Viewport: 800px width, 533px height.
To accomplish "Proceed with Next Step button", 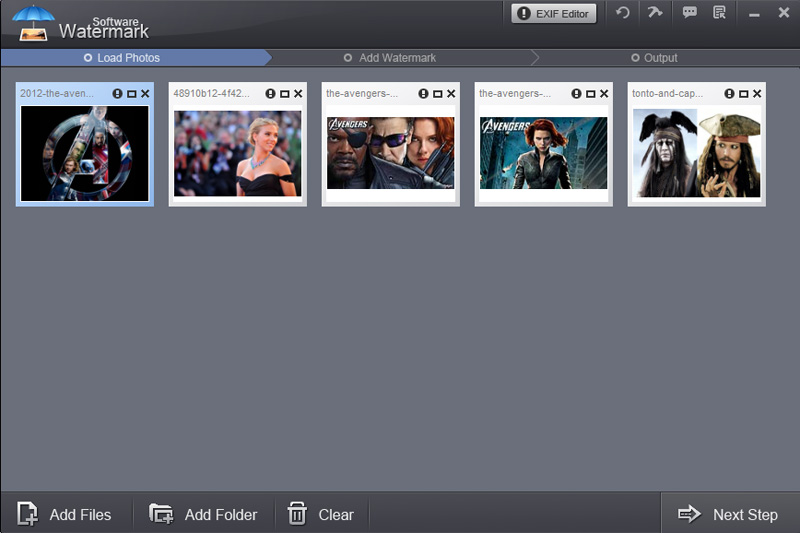I will [728, 514].
